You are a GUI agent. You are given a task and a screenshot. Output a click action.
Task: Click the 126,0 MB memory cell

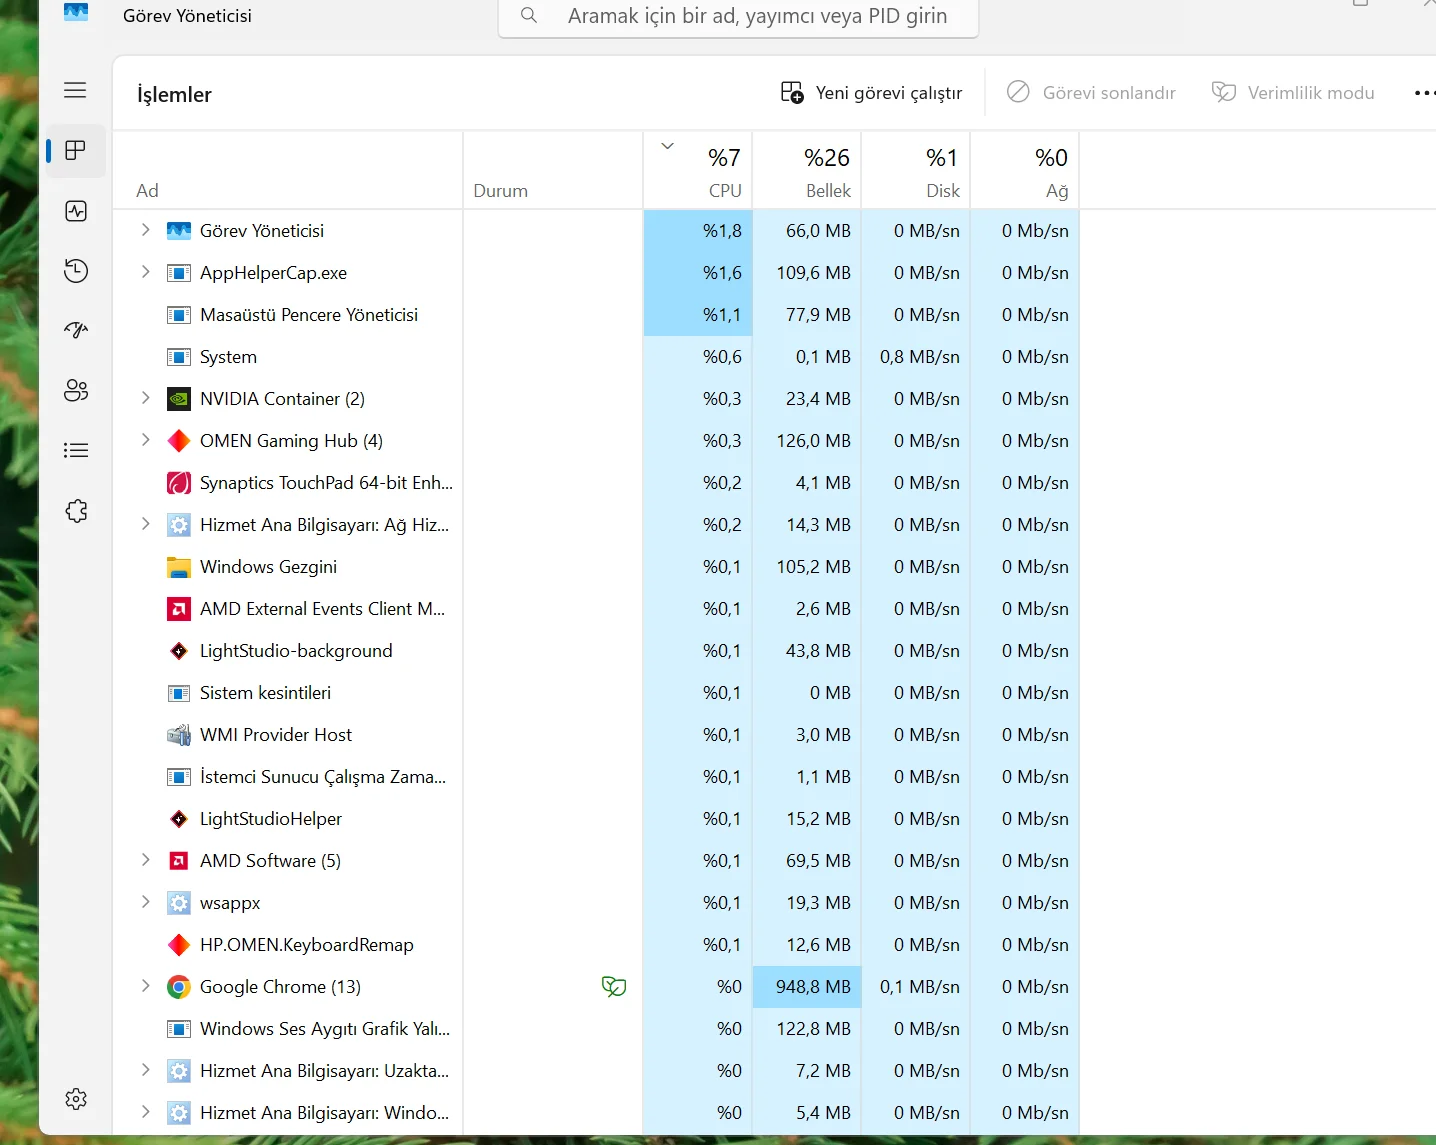coord(807,441)
